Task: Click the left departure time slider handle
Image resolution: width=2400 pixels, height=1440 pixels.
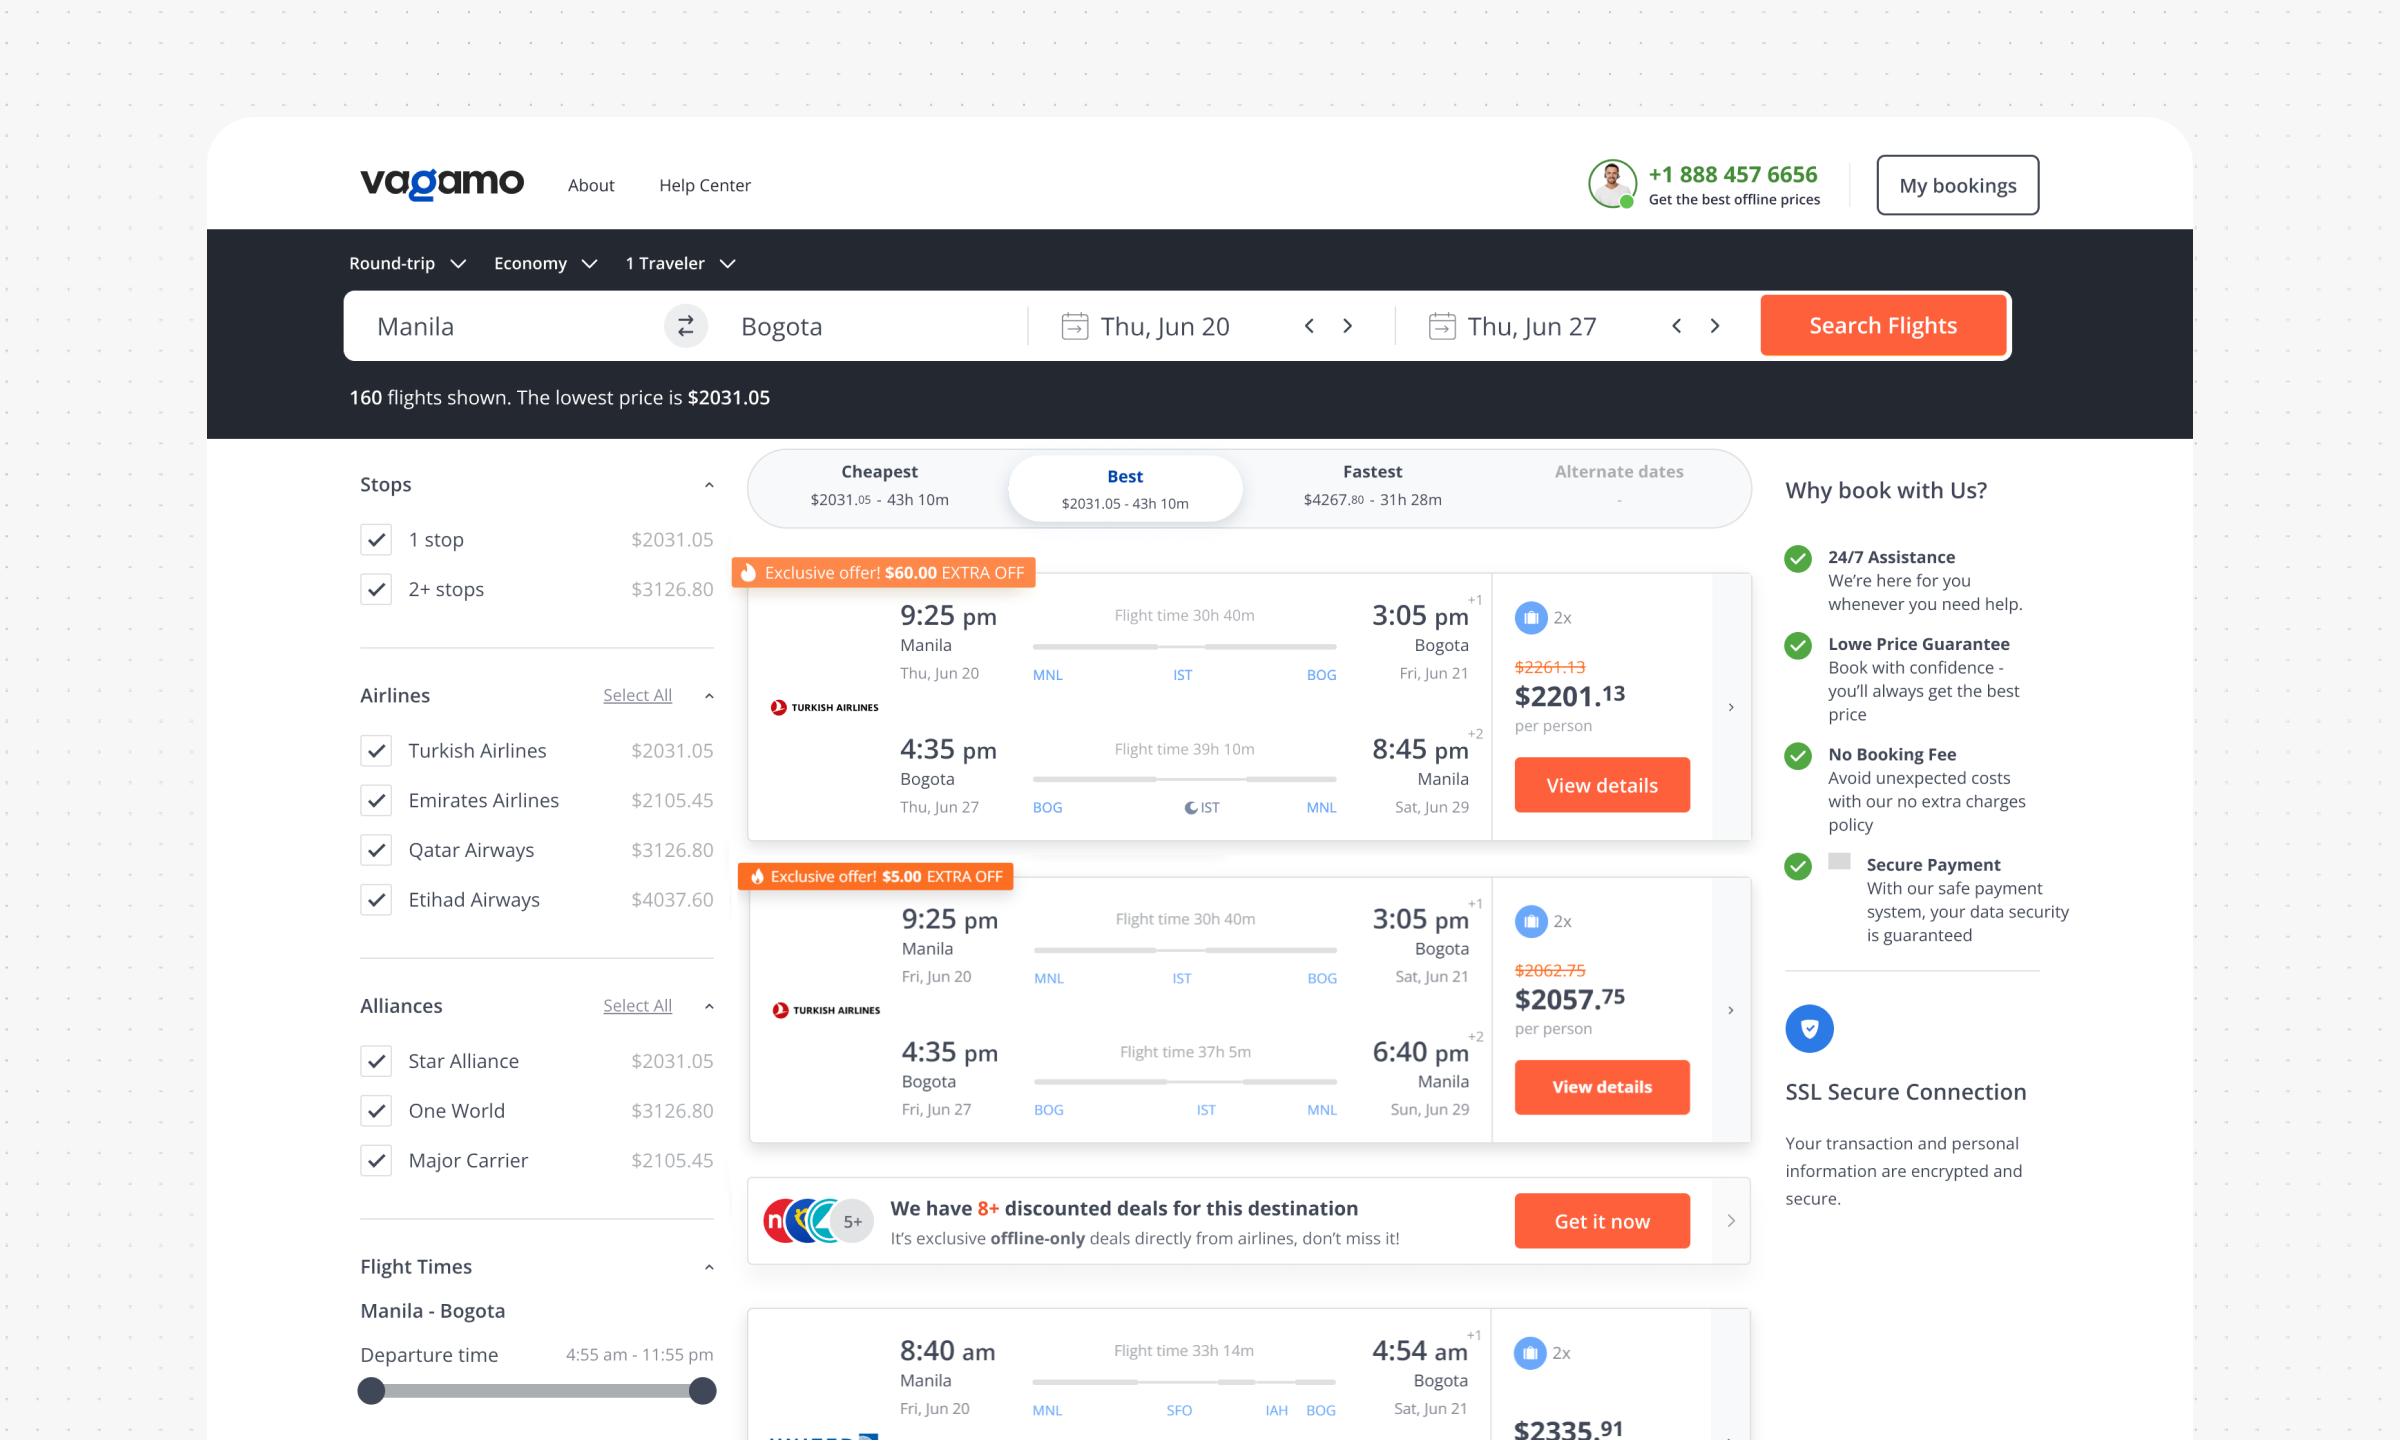Action: (371, 1391)
